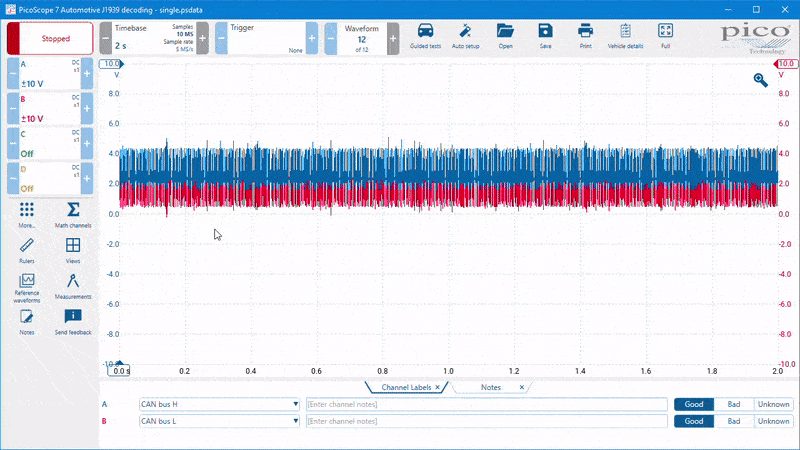Screen dimensions: 800x450
Task: Expand the CAN bus H label dropdown
Action: (x=295, y=404)
